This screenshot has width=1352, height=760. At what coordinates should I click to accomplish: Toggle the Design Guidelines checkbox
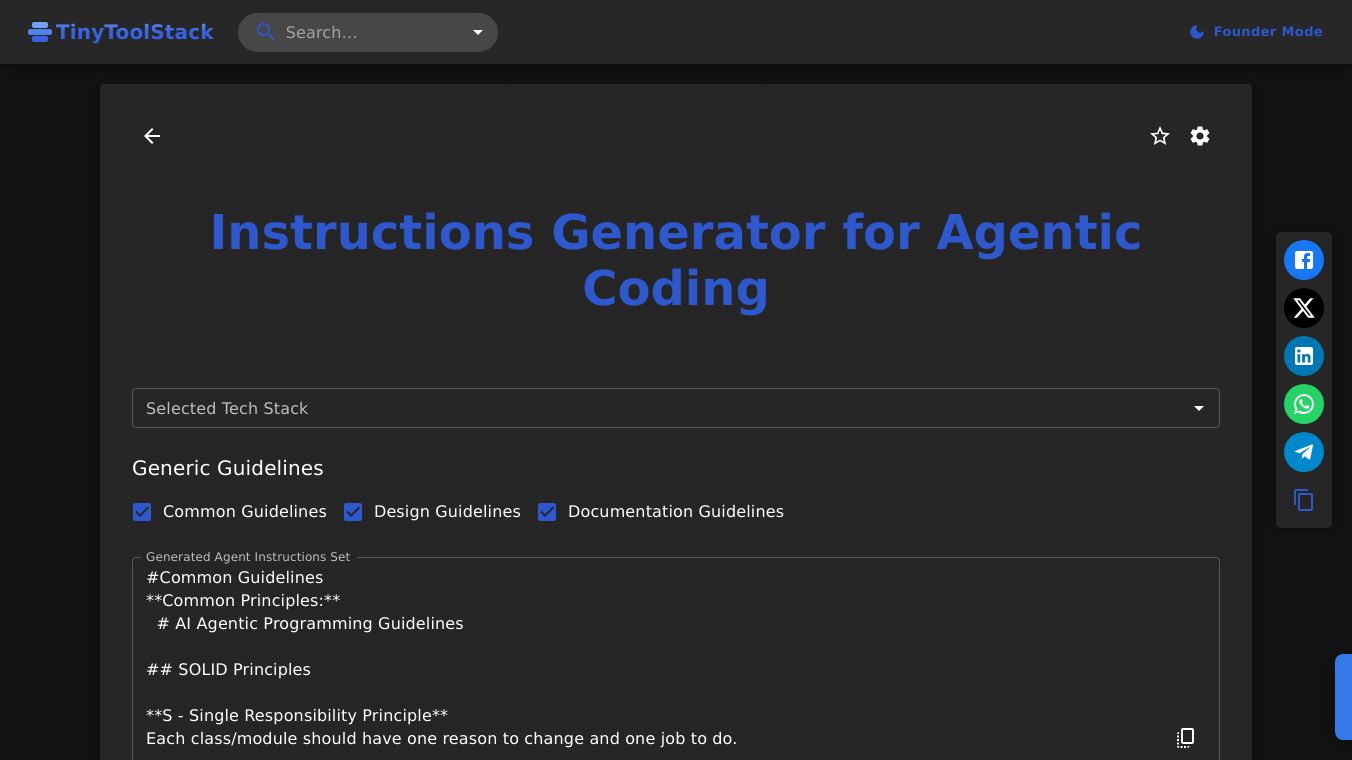click(353, 512)
